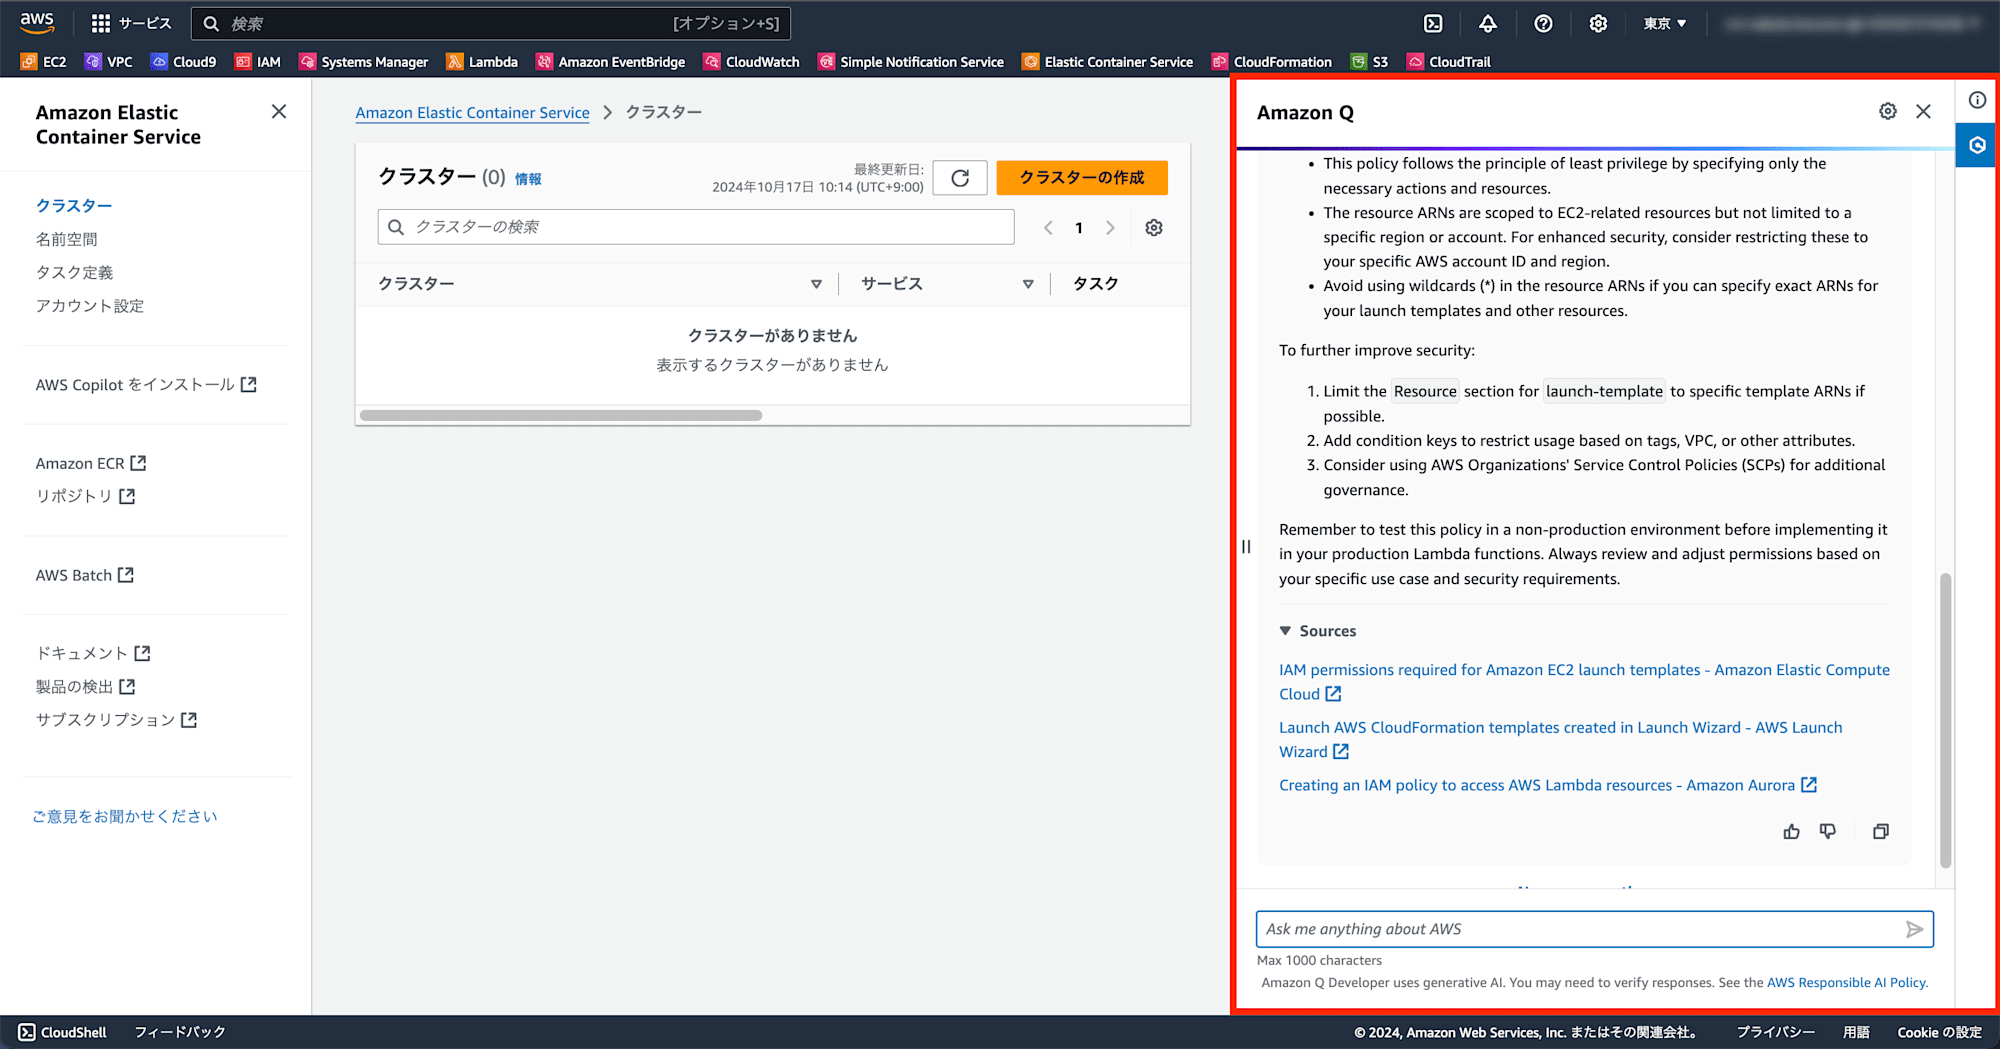Open Amazon ECR external link

91,463
